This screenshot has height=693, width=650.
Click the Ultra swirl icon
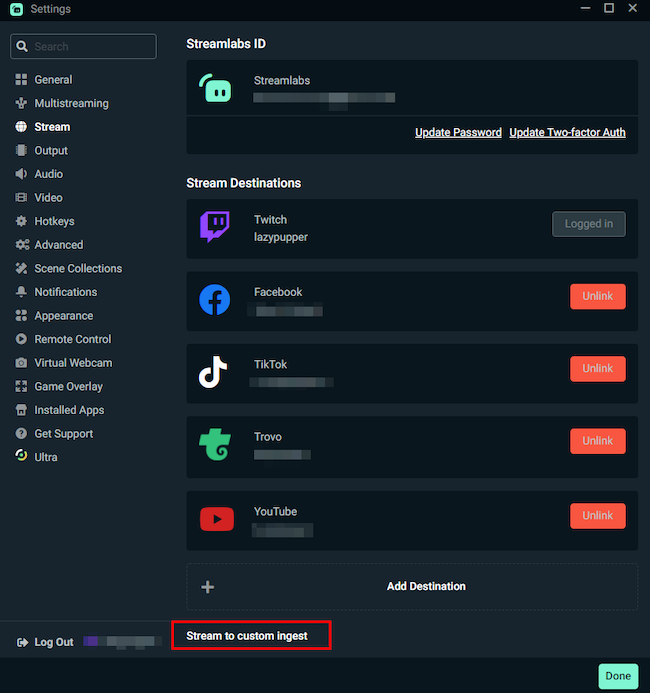(21, 455)
